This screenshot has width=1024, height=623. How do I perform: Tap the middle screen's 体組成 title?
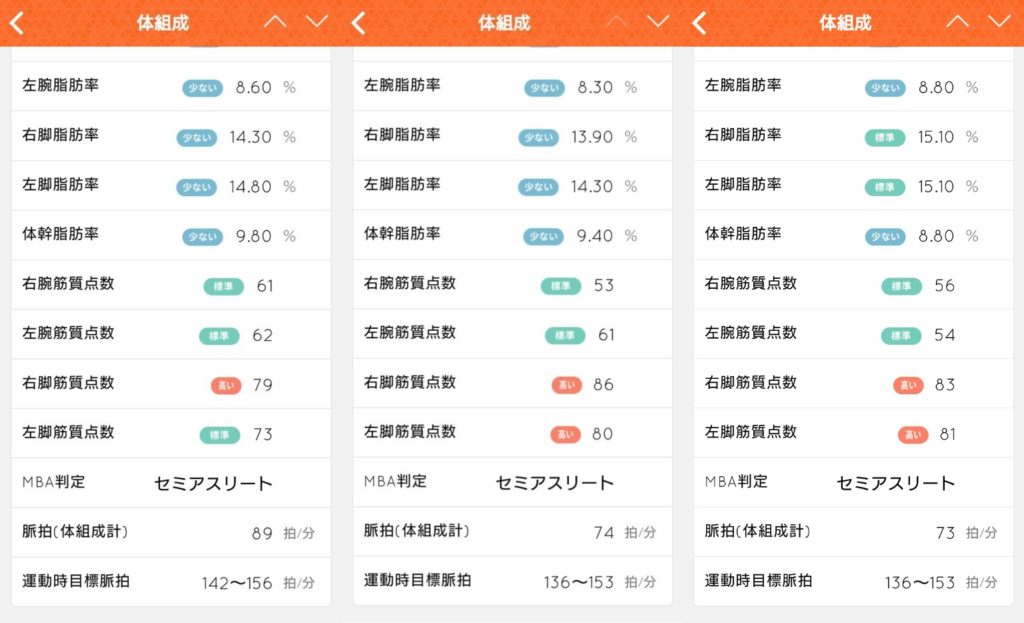(504, 24)
